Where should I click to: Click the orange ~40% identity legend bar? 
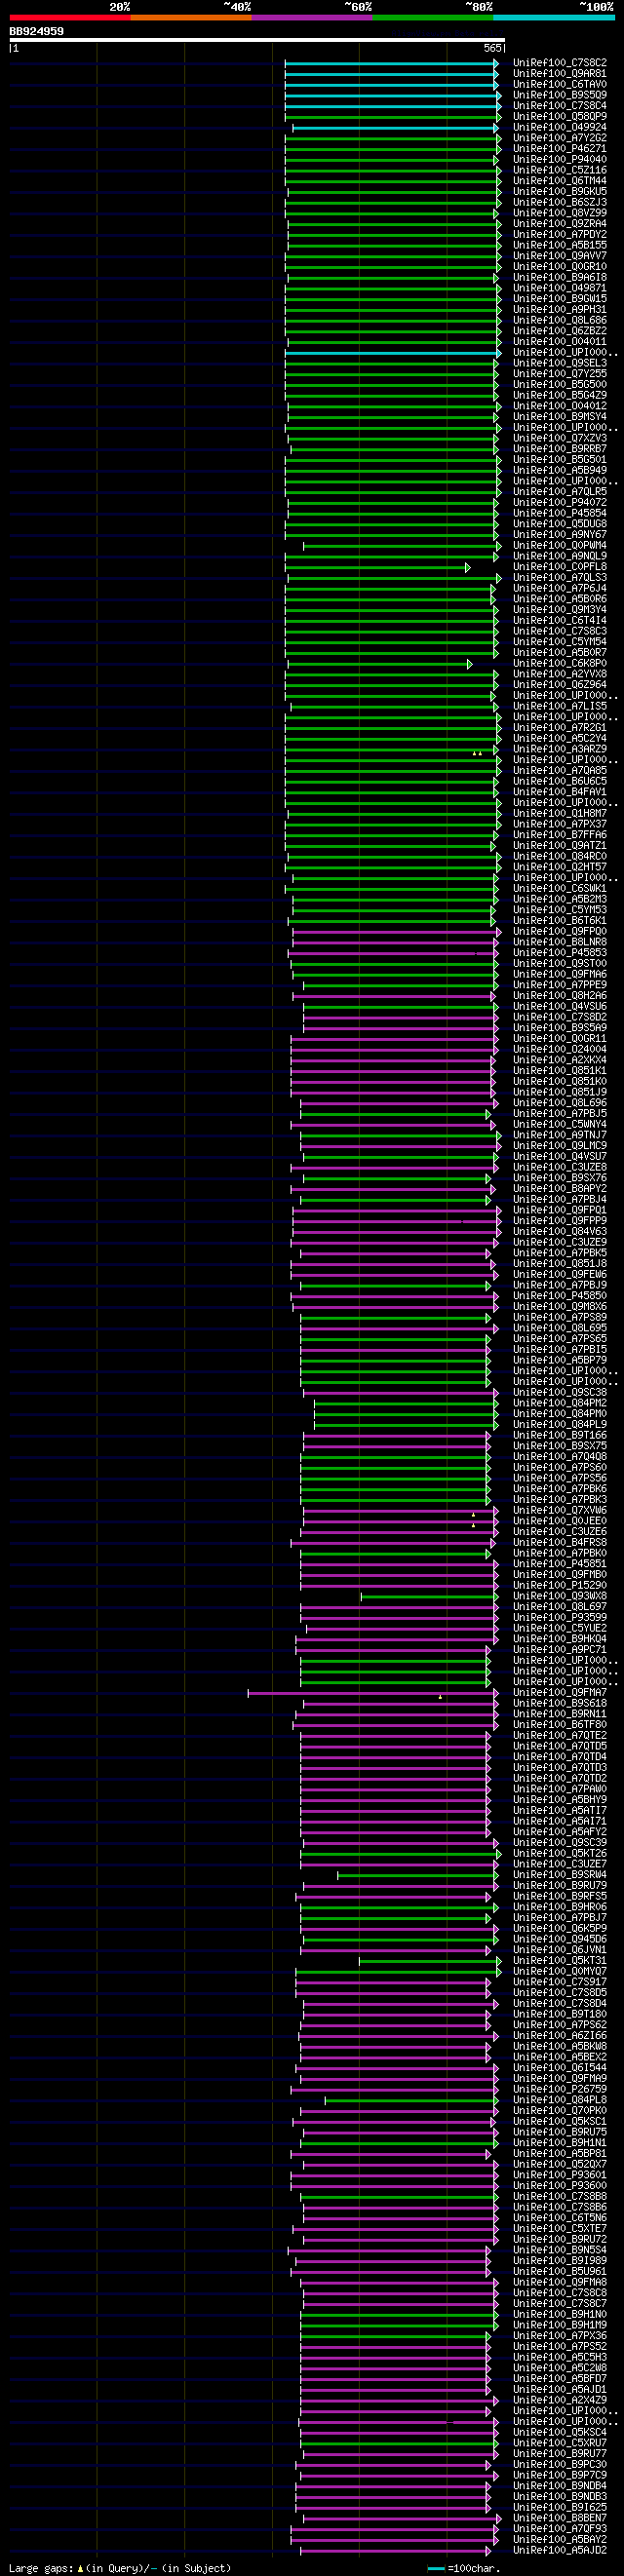point(191,17)
